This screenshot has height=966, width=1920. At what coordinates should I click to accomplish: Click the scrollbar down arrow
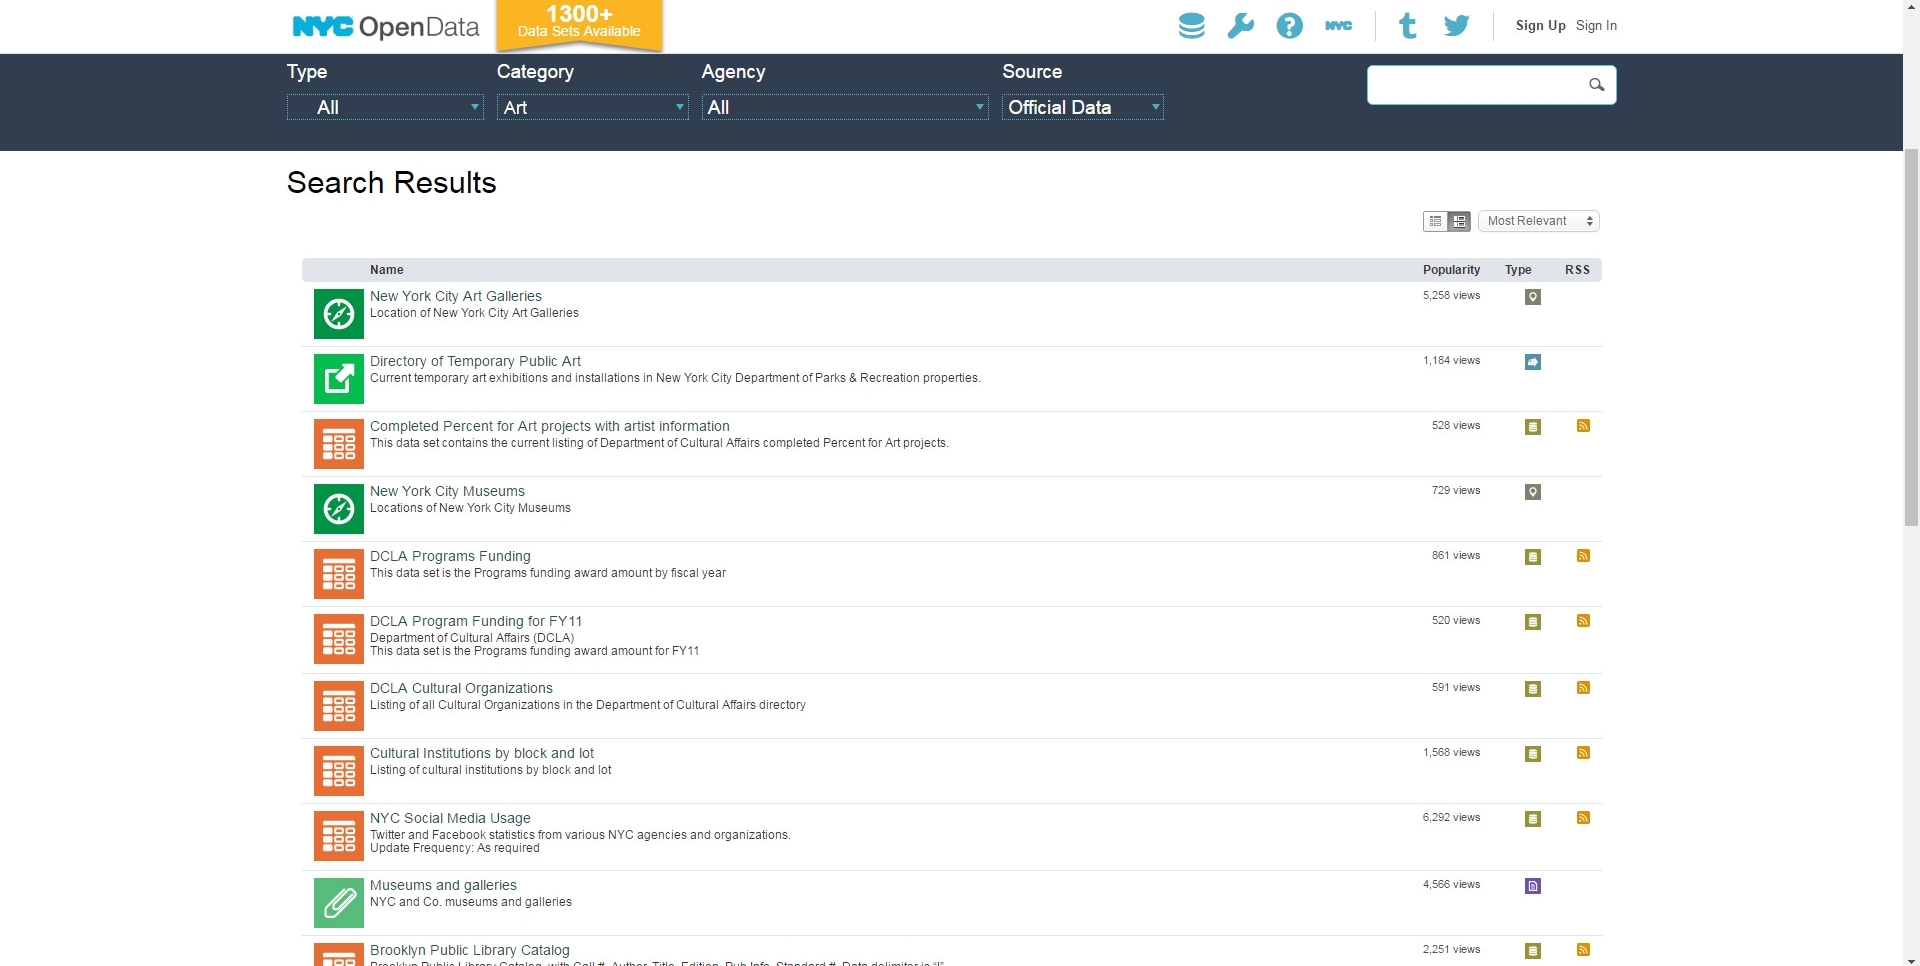click(x=1911, y=959)
